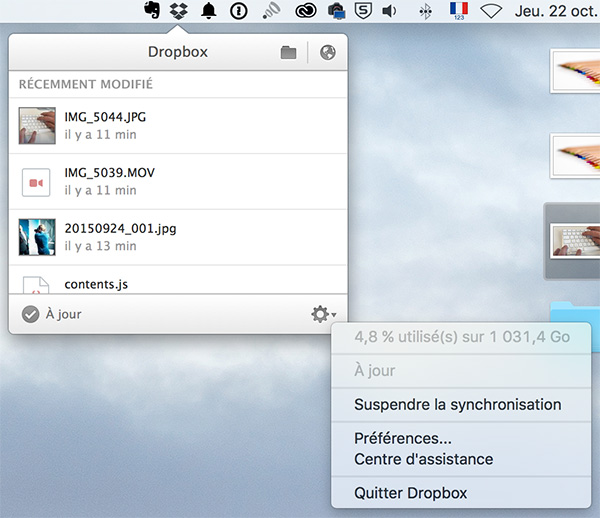Select the IMG_5044.JPG file name
Screen dimensions: 600x518
click(105, 117)
